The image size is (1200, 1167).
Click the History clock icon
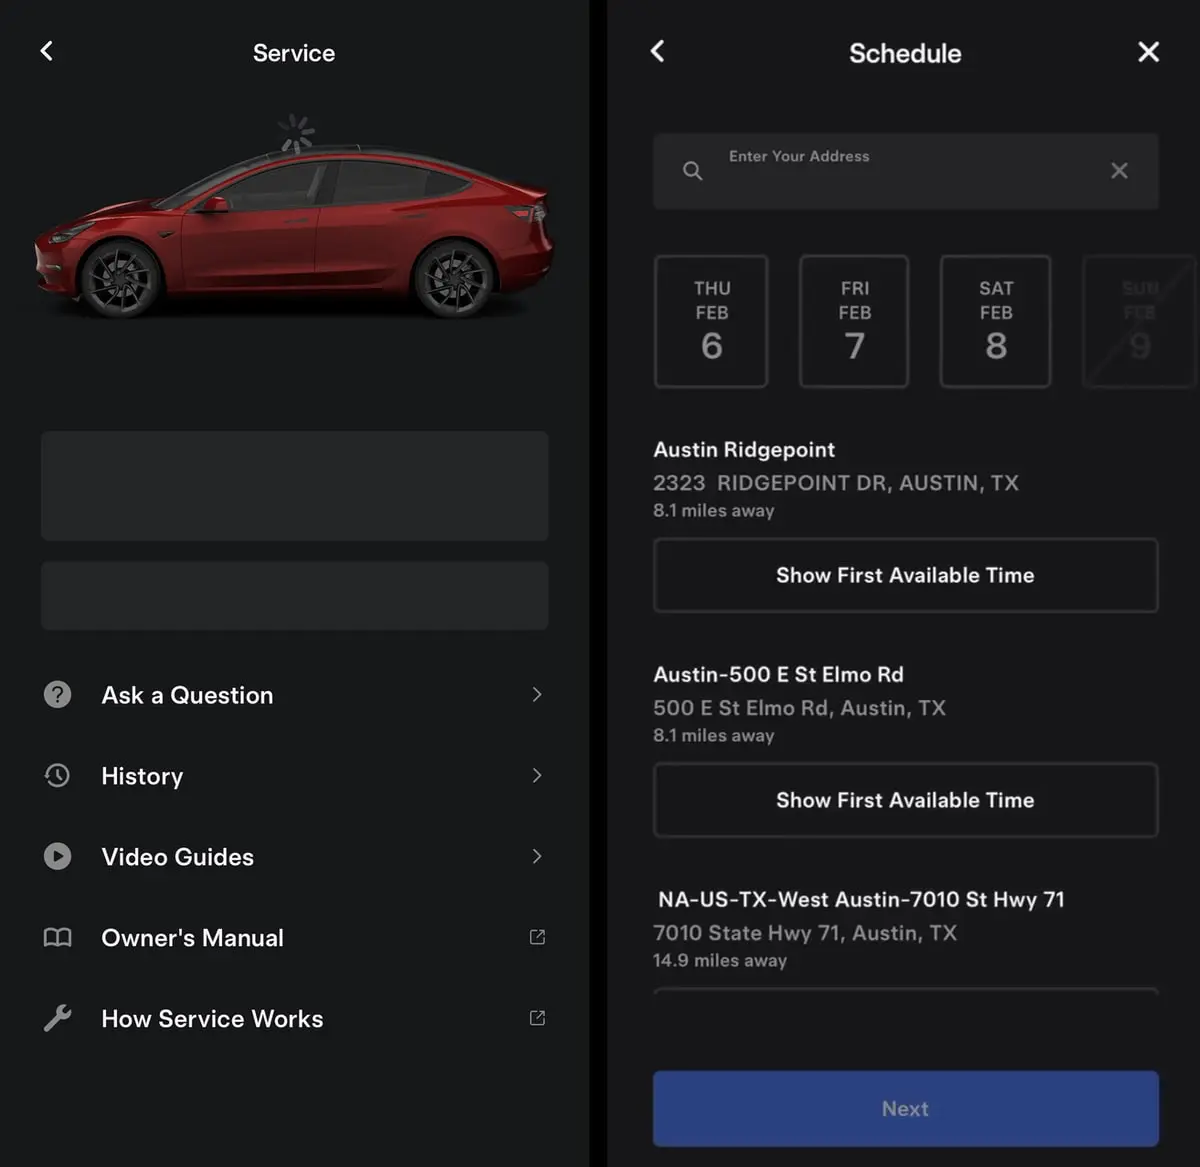tap(58, 775)
